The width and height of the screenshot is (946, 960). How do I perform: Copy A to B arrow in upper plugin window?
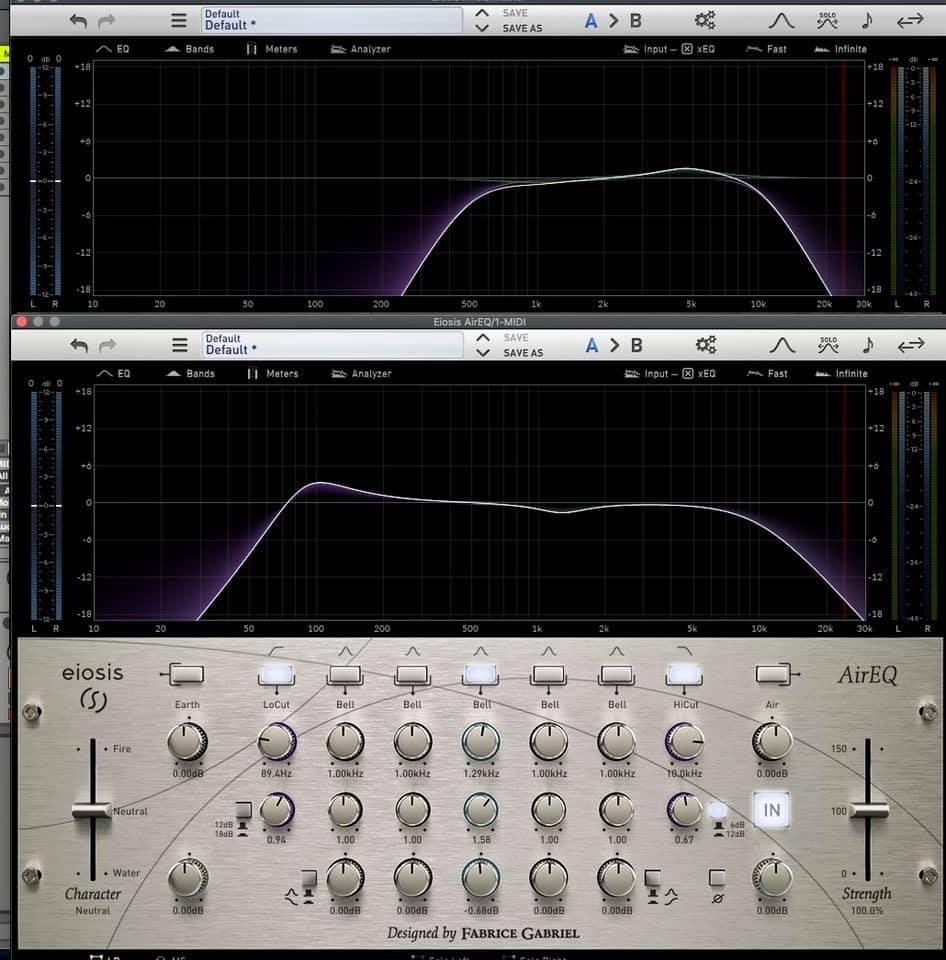tap(614, 21)
